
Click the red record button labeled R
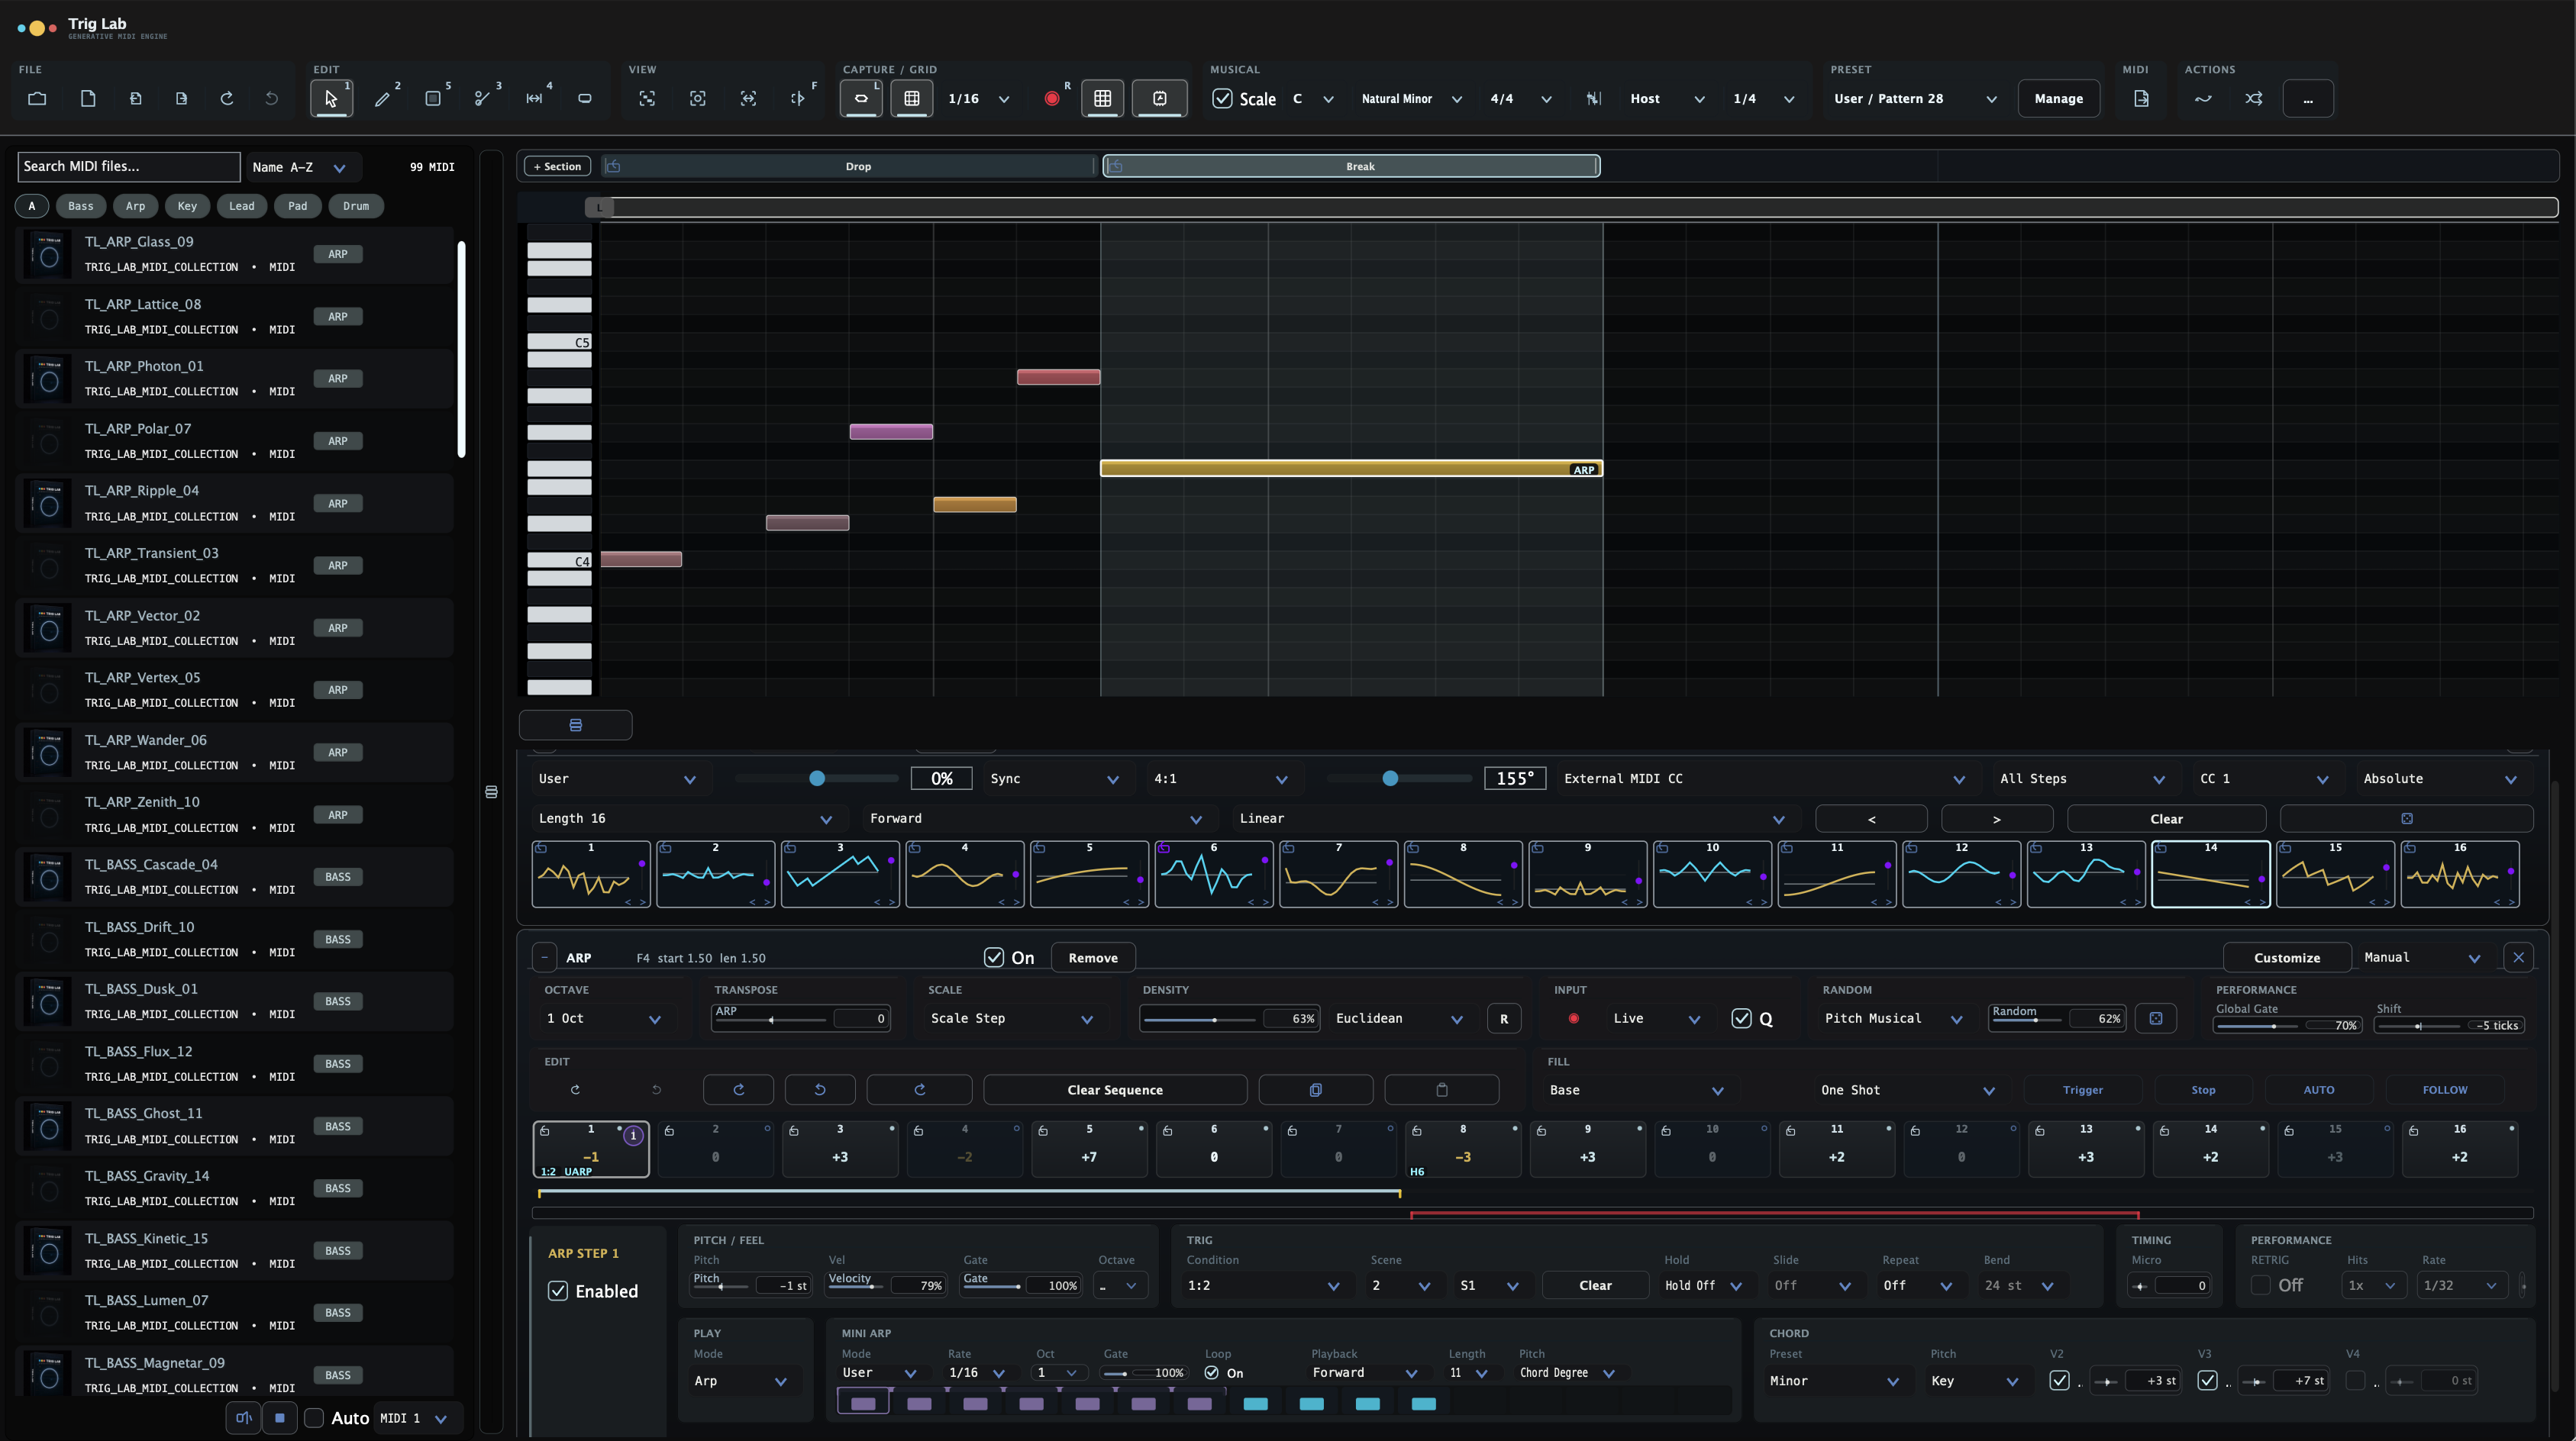coord(1052,98)
